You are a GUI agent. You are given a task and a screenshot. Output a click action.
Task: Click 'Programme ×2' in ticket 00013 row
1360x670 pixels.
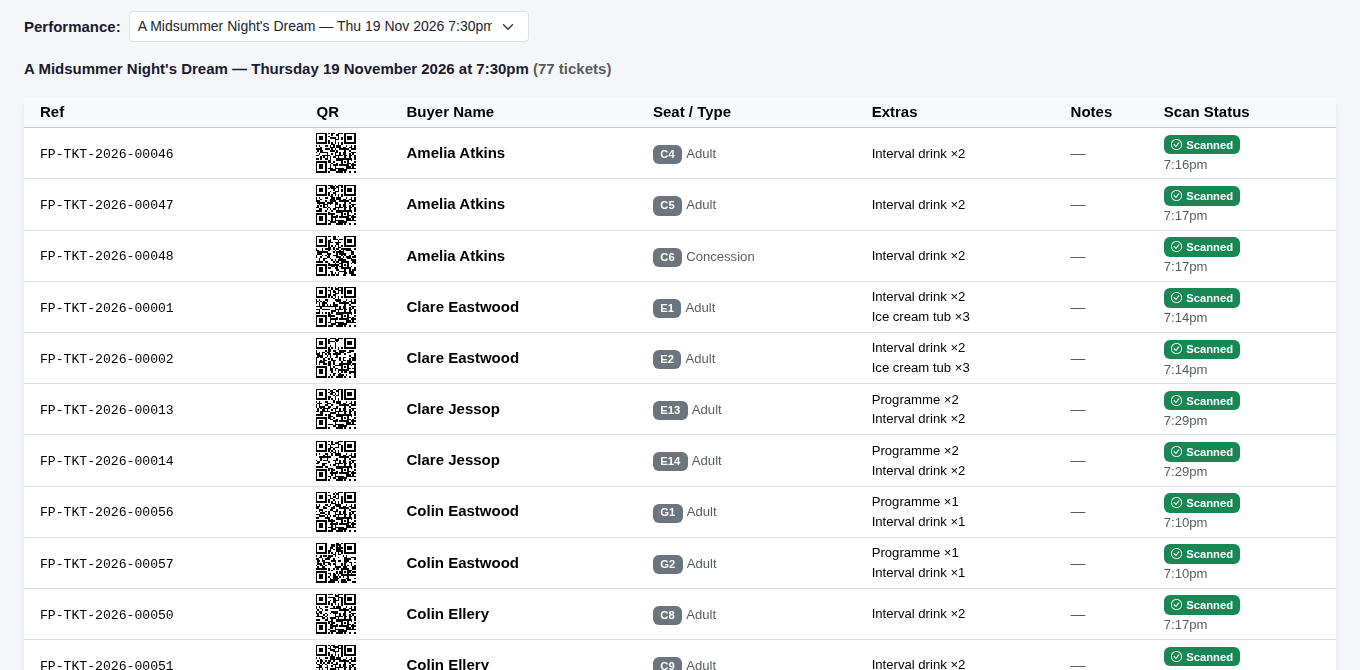coord(915,399)
